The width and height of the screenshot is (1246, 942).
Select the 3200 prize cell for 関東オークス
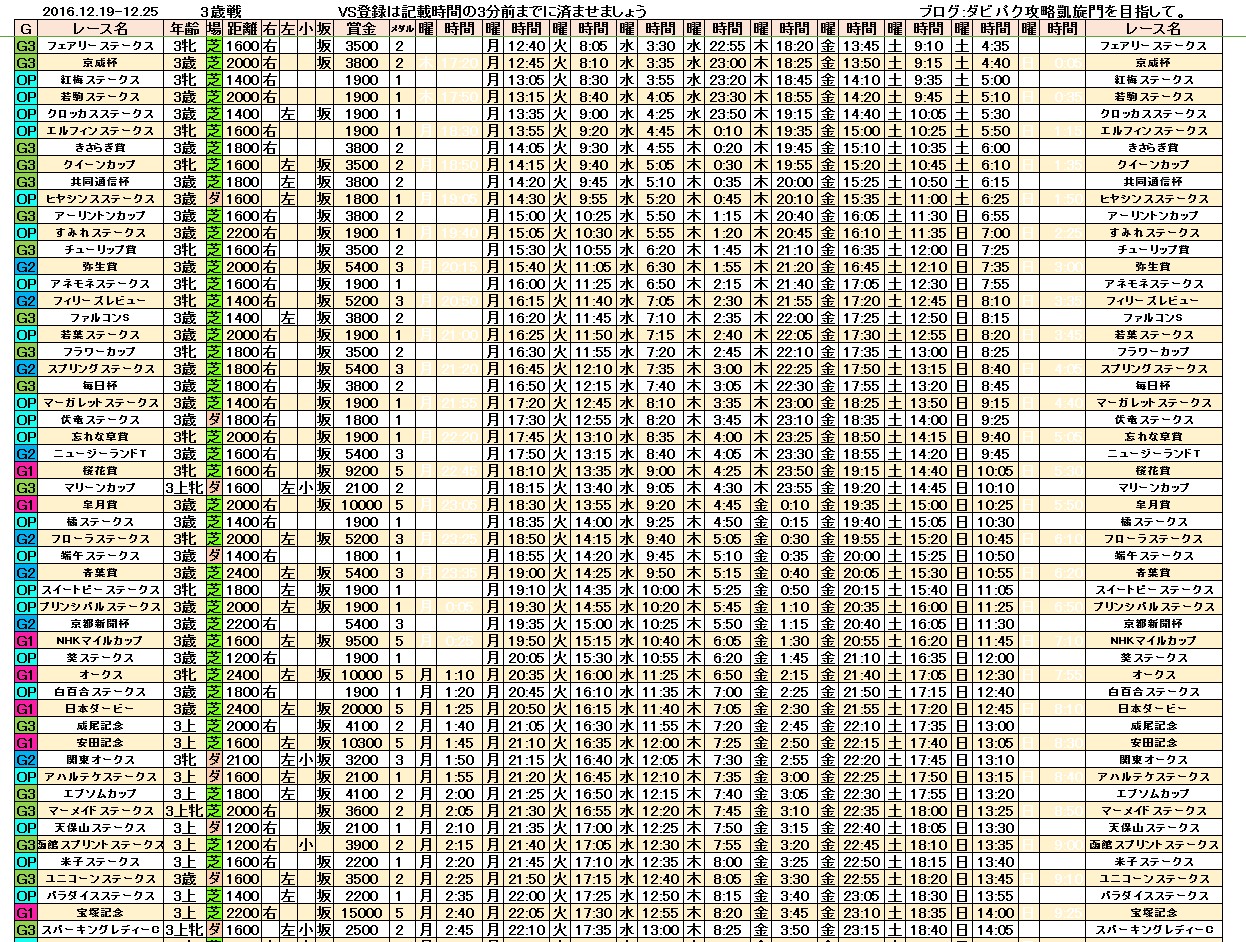point(361,760)
